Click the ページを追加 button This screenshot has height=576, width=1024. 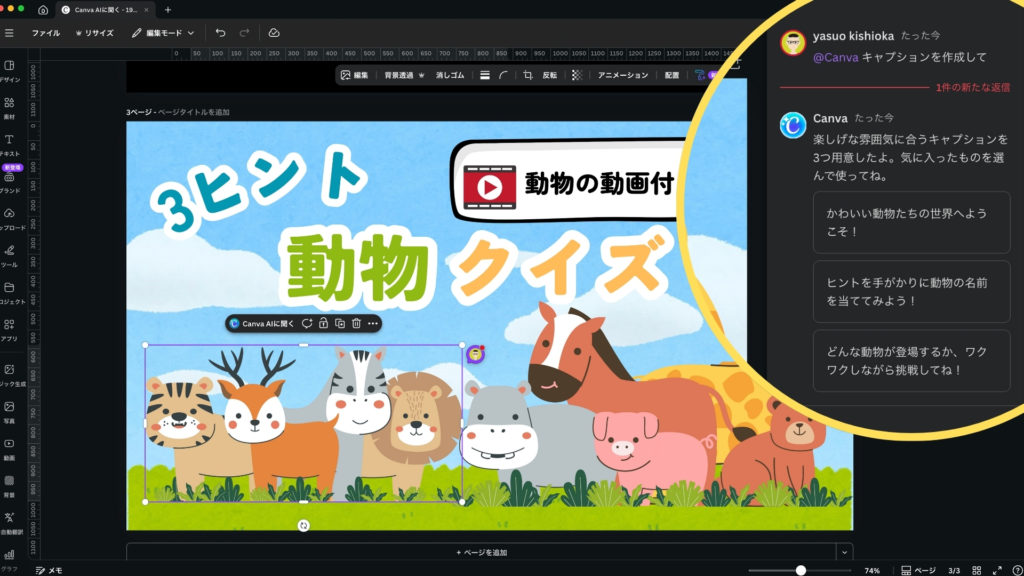tap(481, 552)
